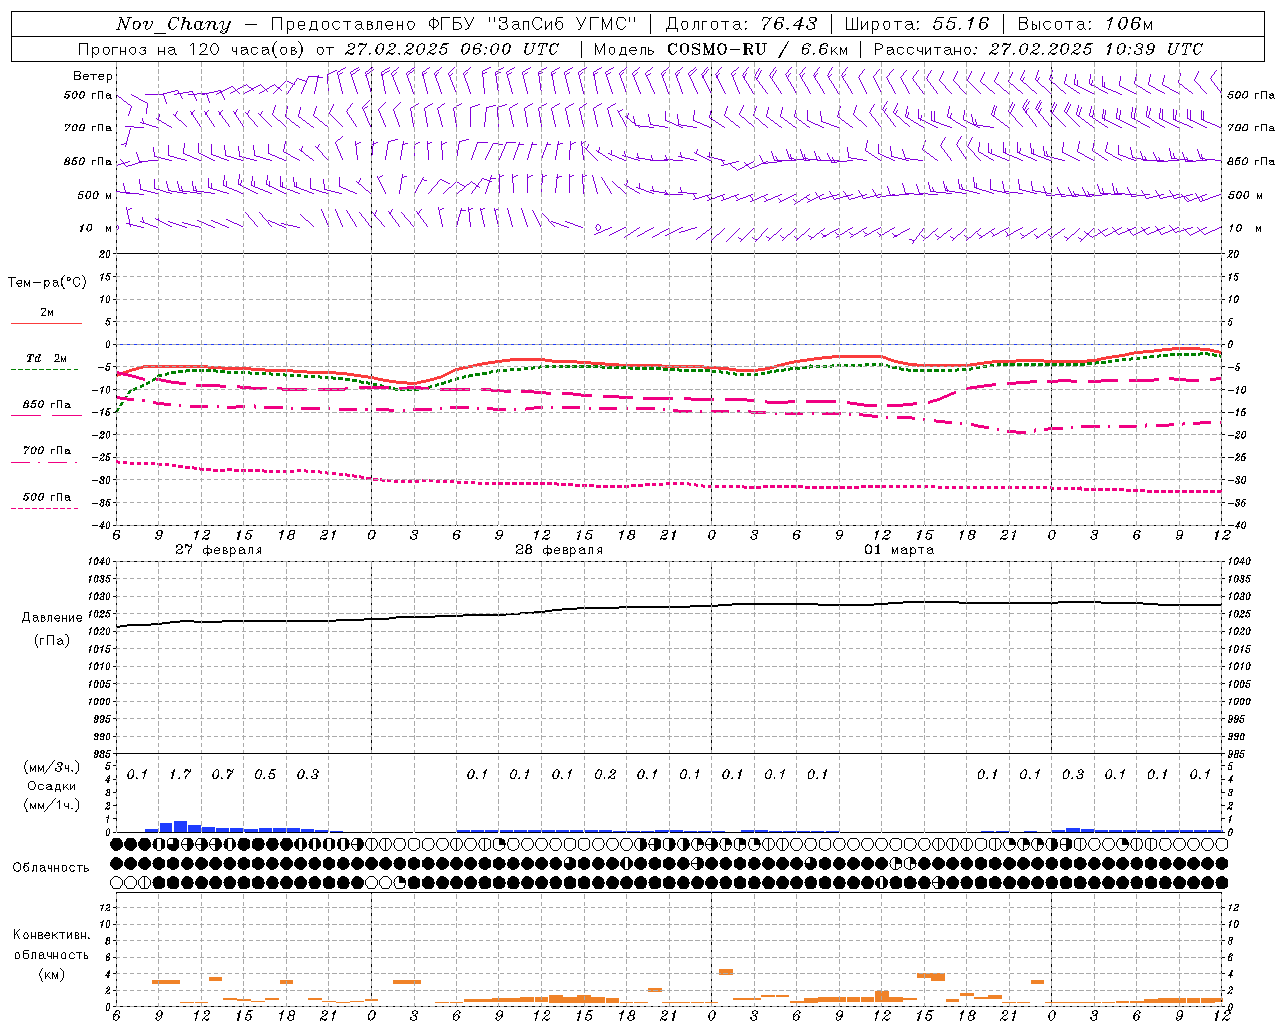Click the 27 февраля date label
1280x1024 pixels.
pyautogui.click(x=218, y=550)
